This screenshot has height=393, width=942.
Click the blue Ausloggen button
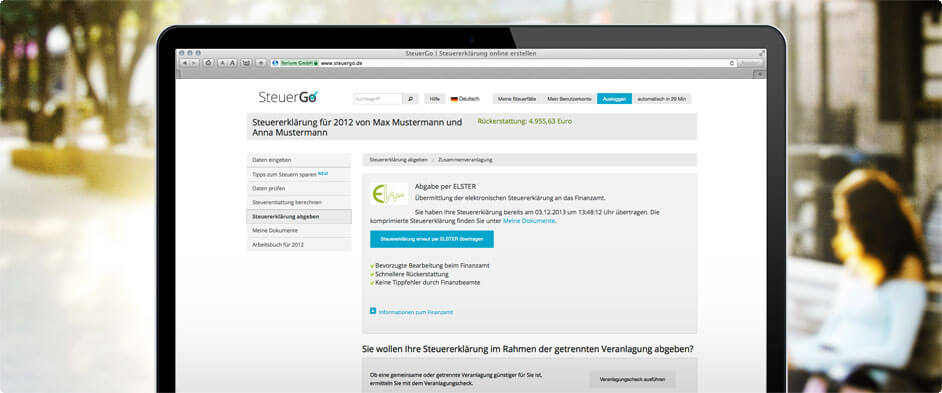click(615, 99)
